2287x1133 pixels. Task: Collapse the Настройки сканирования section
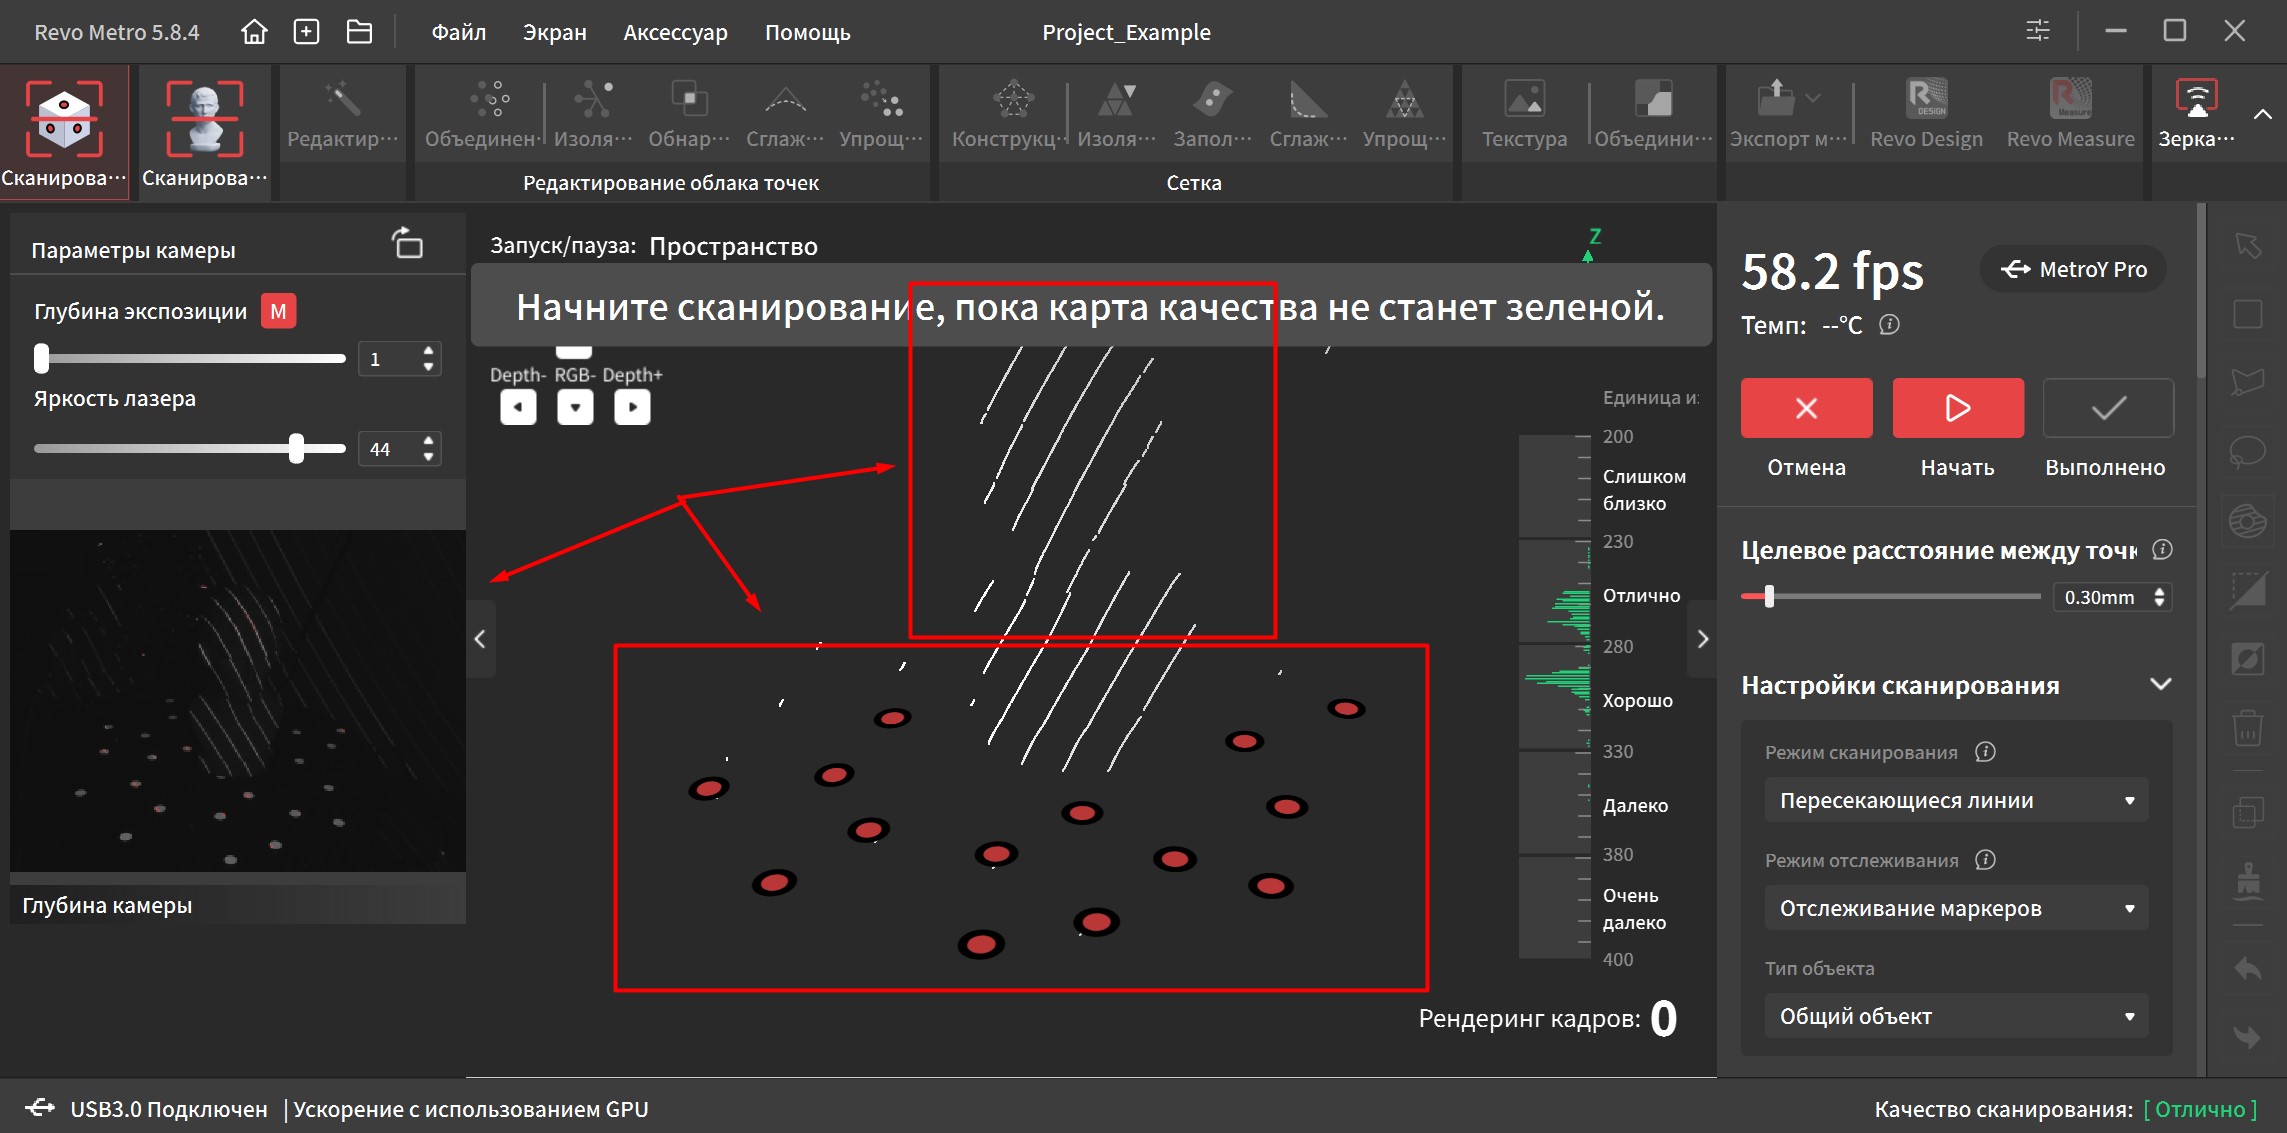pyautogui.click(x=2160, y=685)
